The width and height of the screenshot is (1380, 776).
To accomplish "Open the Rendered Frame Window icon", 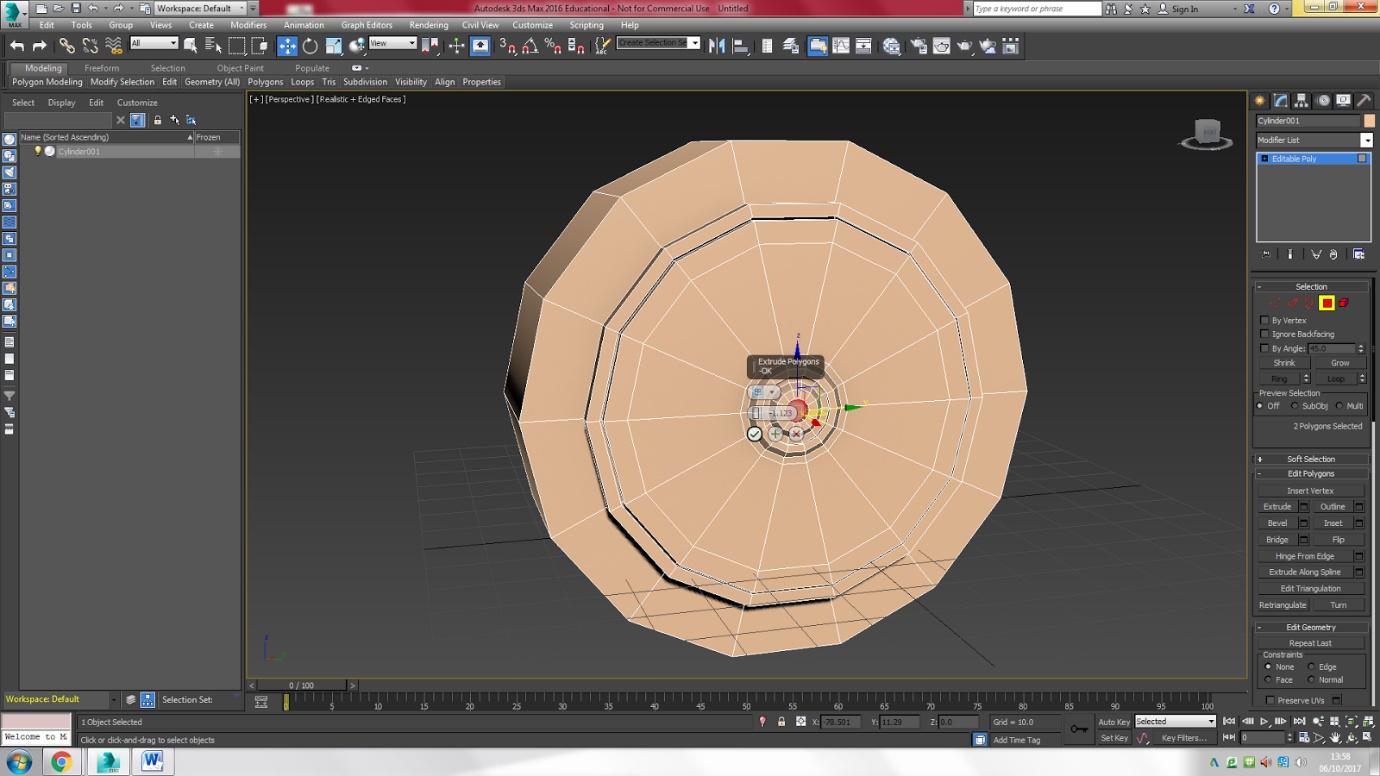I will click(941, 46).
